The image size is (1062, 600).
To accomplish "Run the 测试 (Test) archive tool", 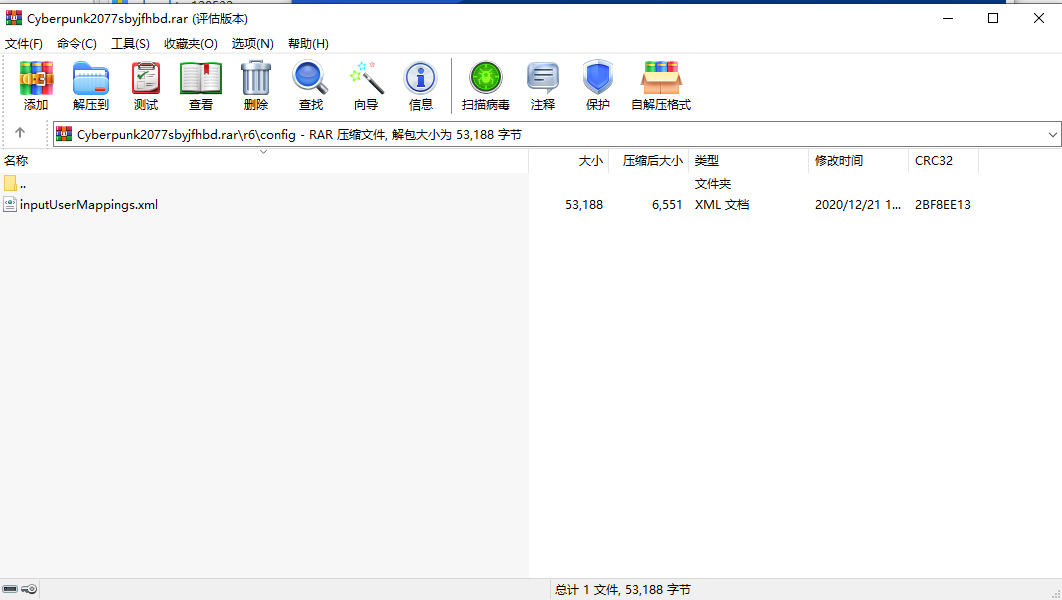I will pyautogui.click(x=146, y=85).
